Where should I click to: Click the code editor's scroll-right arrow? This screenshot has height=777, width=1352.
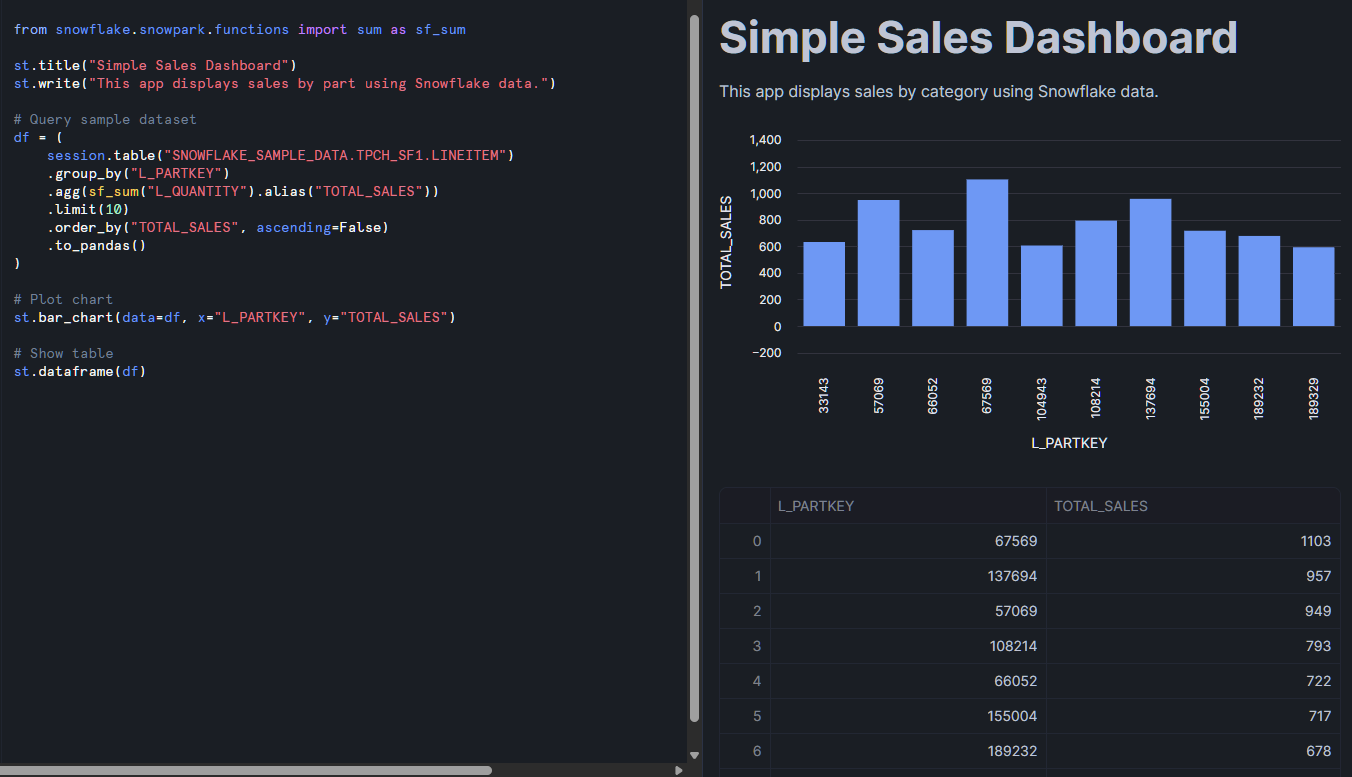point(679,770)
